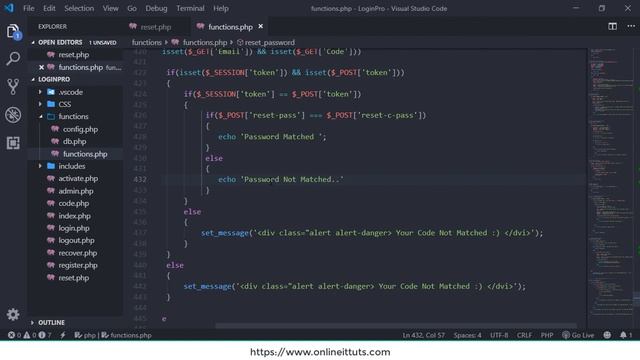Change CRLF end of line sequence
Image resolution: width=640 pixels, height=360 pixels.
[524, 335]
